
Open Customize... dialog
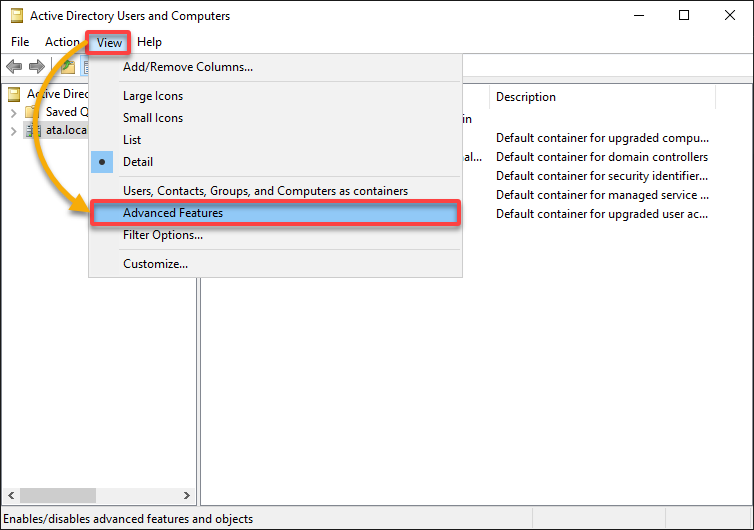pyautogui.click(x=276, y=264)
